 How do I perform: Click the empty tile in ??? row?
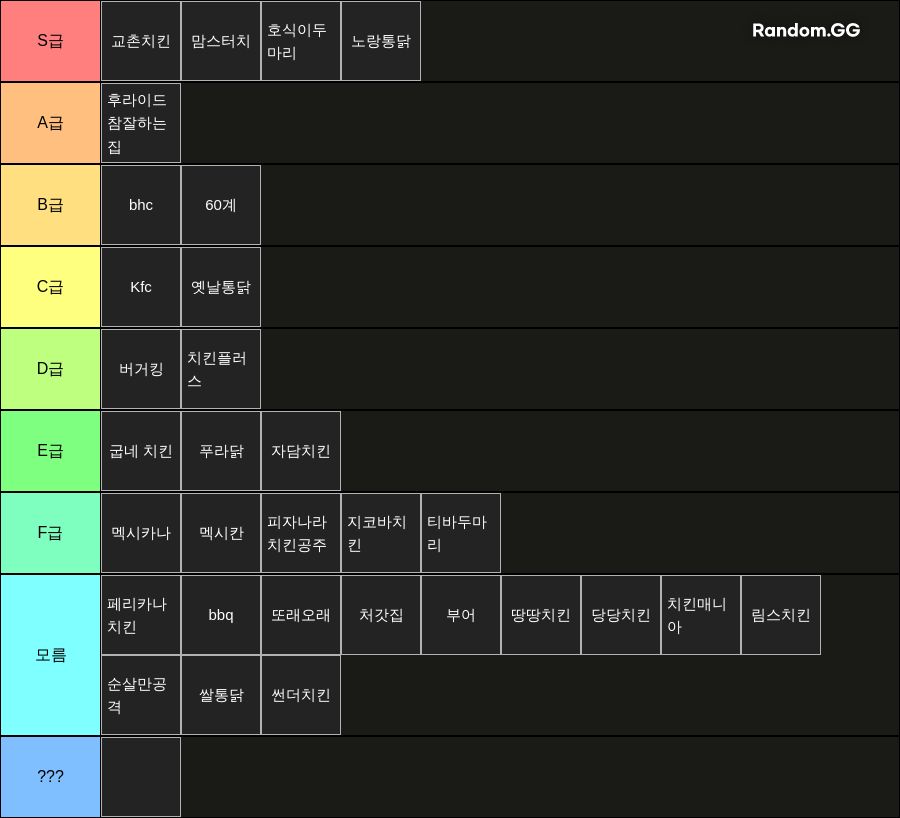pos(141,777)
